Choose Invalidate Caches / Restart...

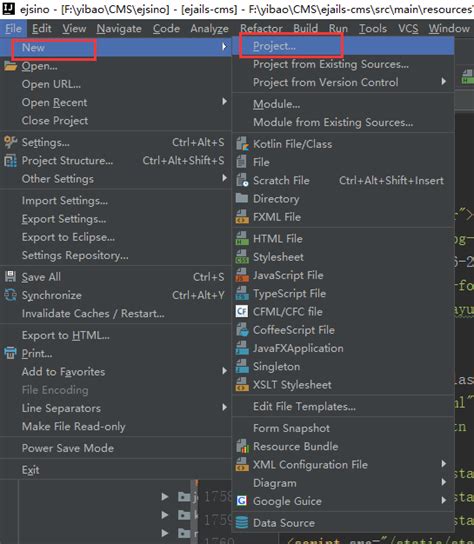[93, 313]
